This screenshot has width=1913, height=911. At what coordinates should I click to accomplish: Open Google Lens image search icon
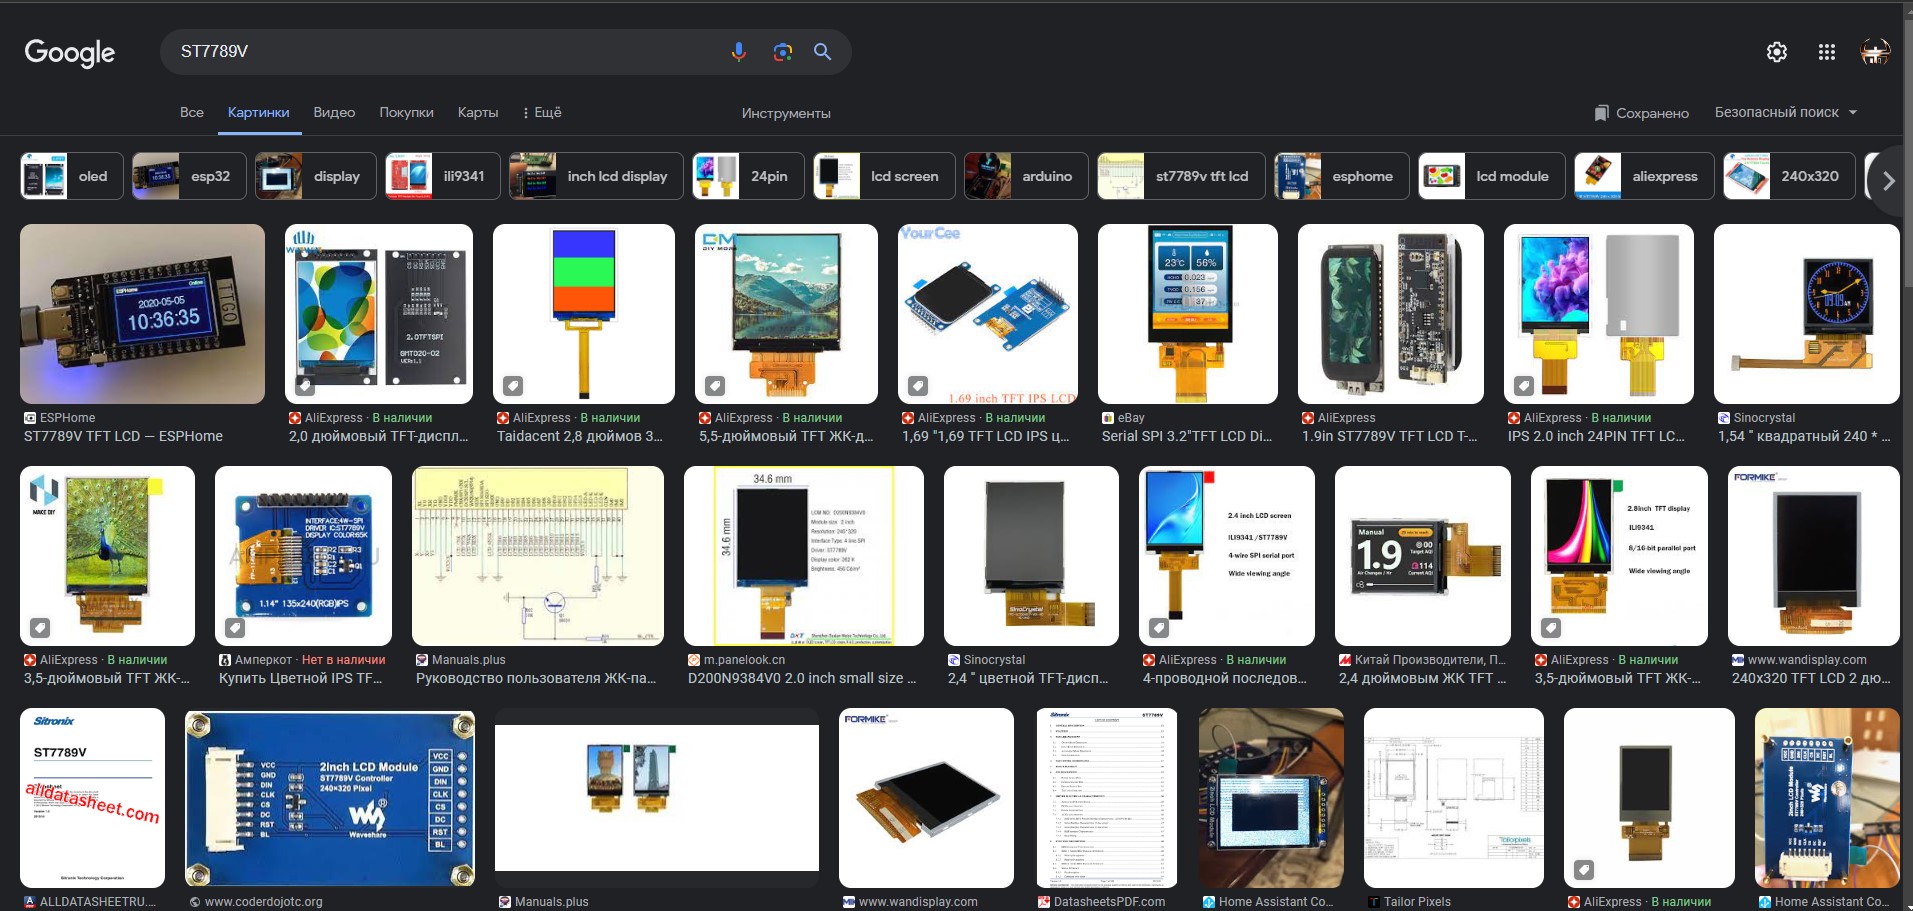[x=782, y=52]
